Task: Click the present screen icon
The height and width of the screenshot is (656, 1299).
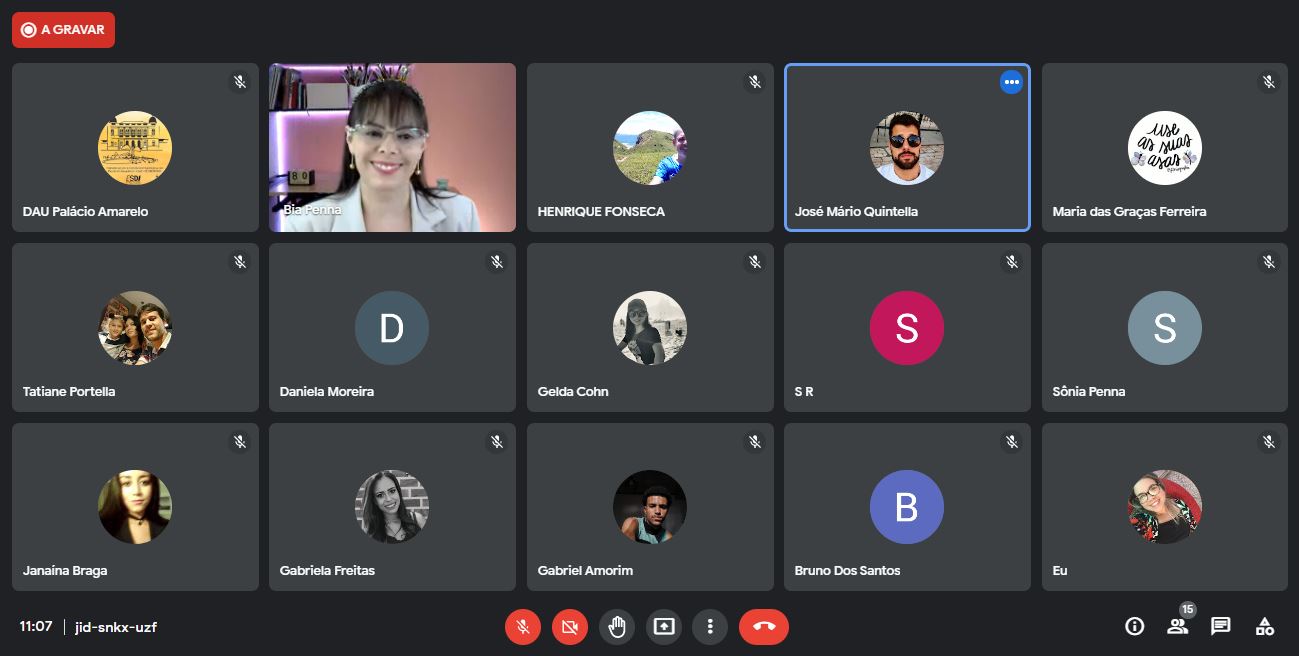Action: (664, 627)
